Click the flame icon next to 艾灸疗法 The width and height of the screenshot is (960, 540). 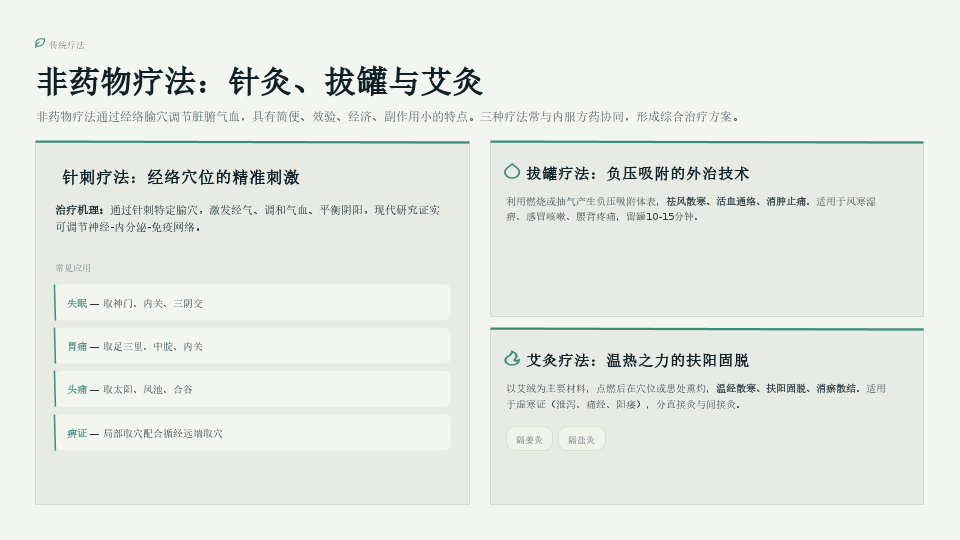point(512,359)
